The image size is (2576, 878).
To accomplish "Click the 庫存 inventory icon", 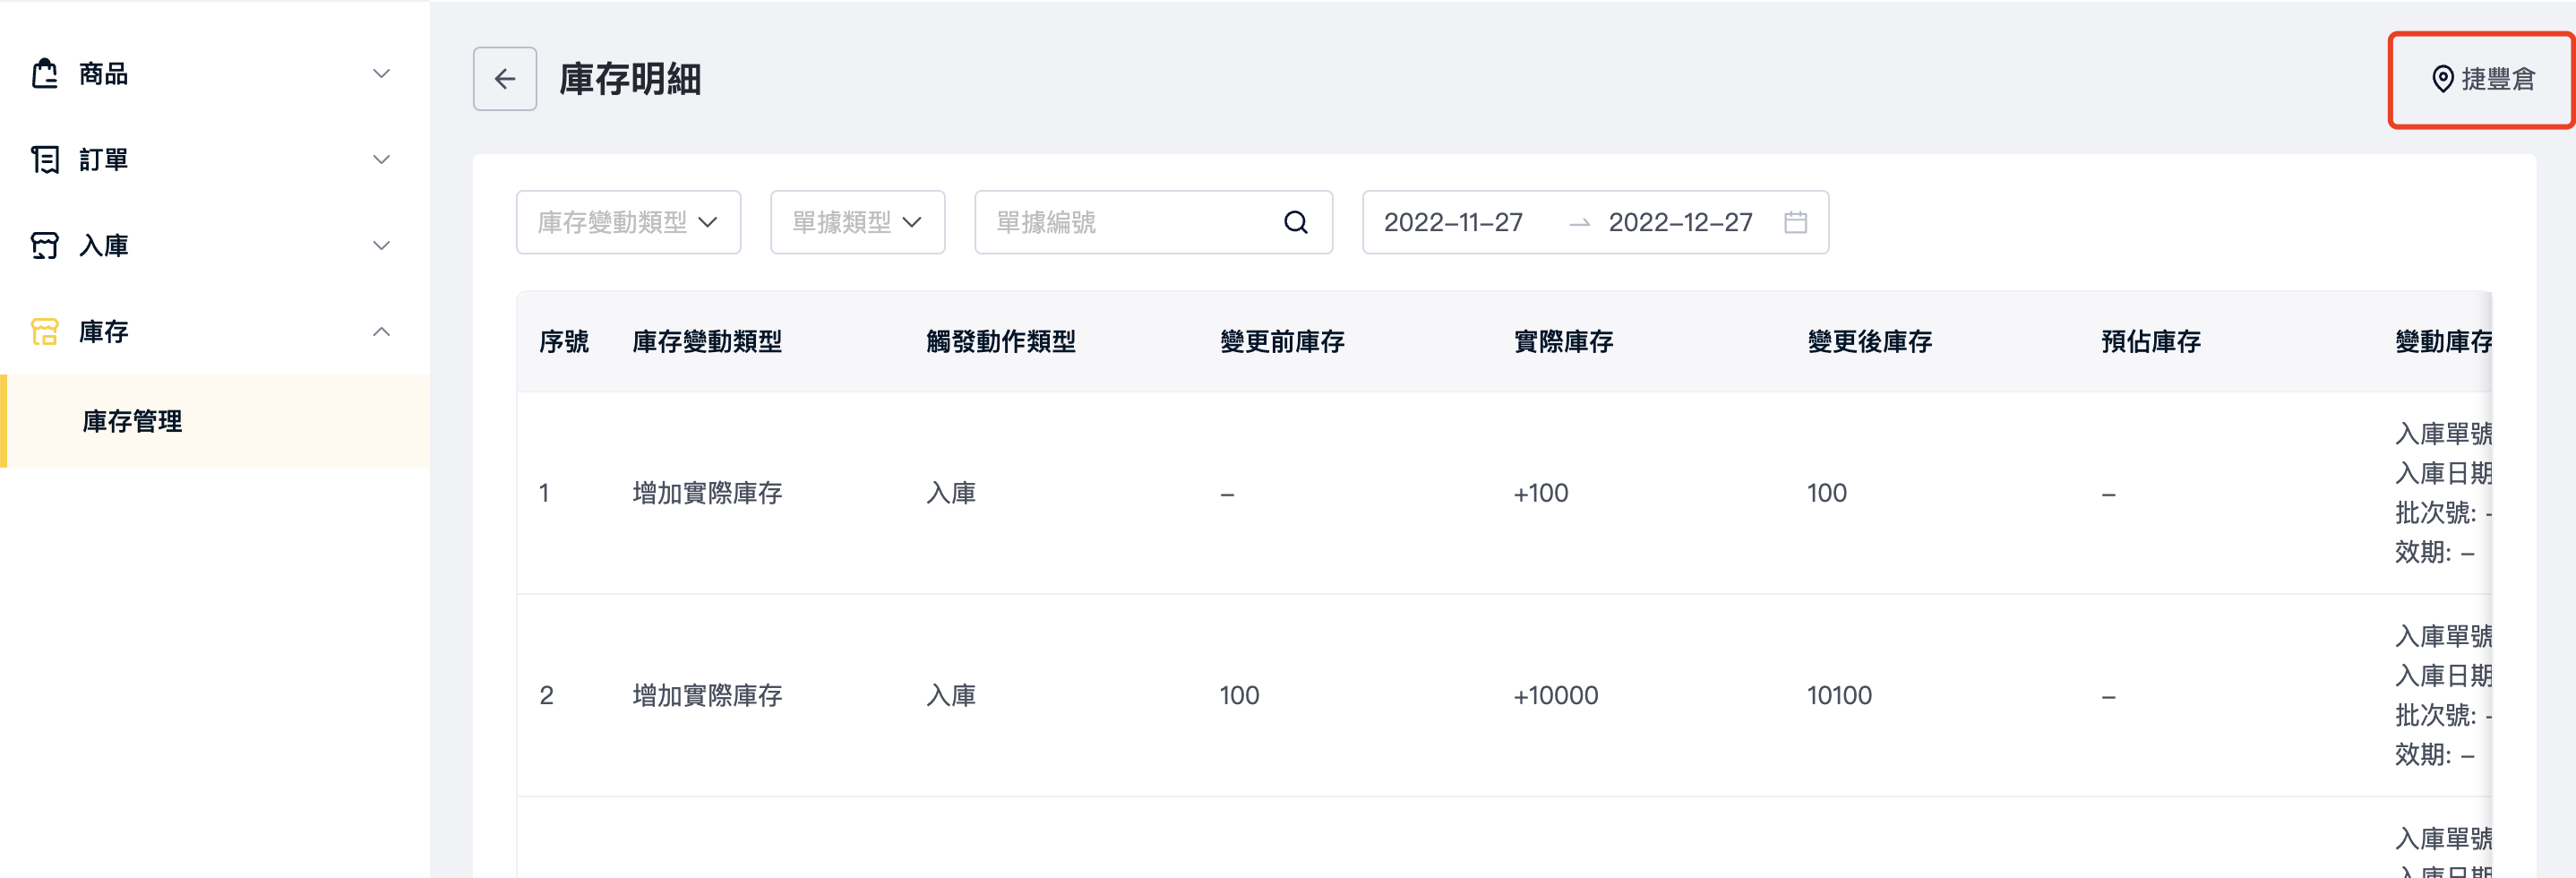I will (44, 332).
